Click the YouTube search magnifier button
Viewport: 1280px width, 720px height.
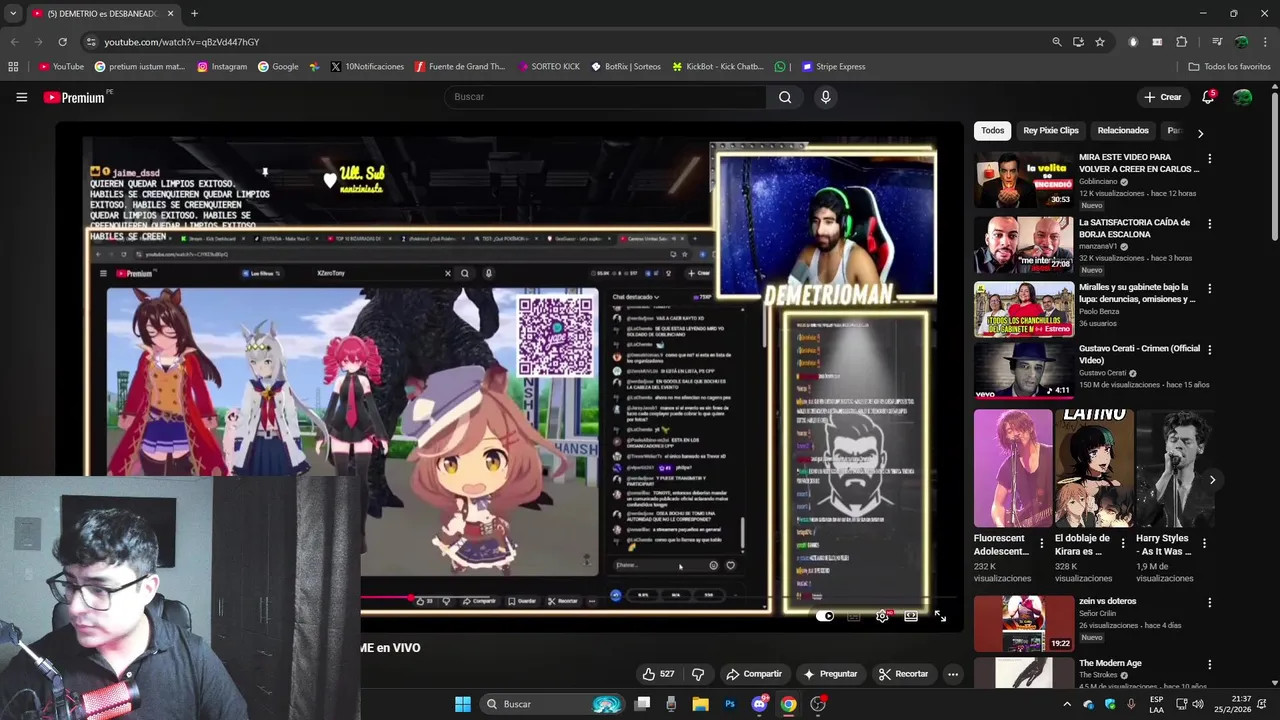tap(785, 97)
